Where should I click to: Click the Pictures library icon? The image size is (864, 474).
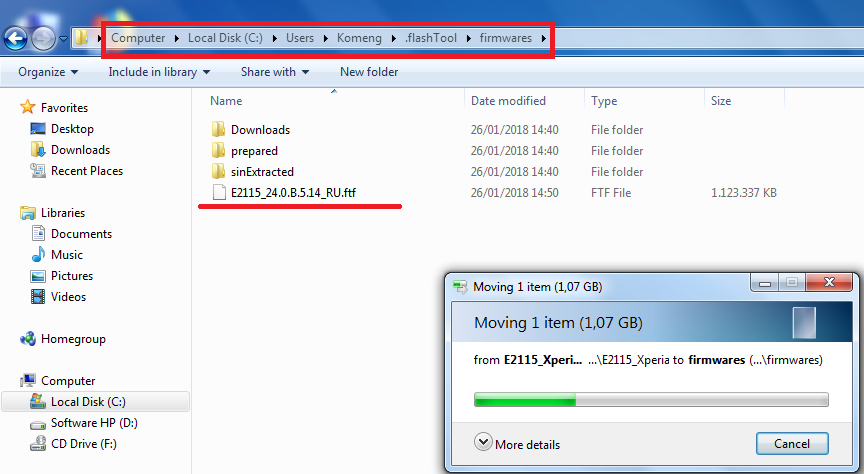pyautogui.click(x=38, y=276)
